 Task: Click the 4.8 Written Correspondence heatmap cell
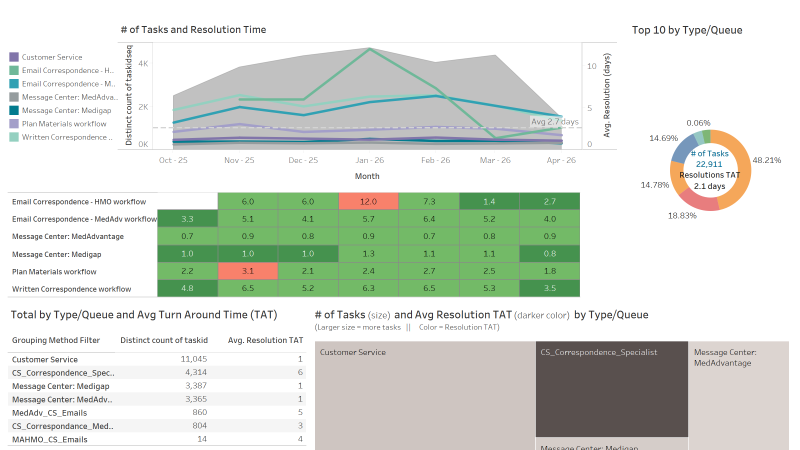click(x=187, y=288)
